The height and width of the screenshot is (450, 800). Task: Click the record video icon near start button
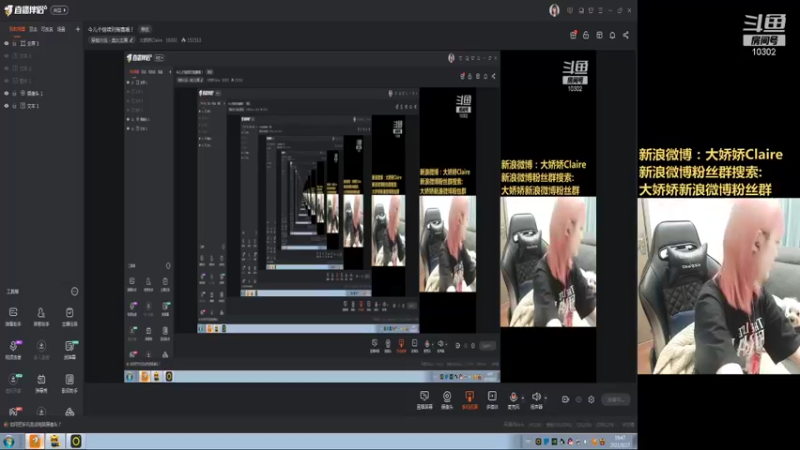tap(565, 399)
